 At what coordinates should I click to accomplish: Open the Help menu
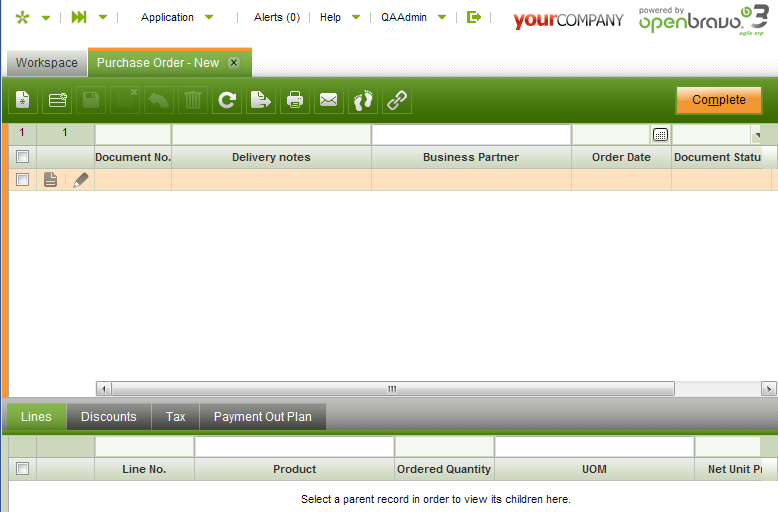pyautogui.click(x=330, y=17)
